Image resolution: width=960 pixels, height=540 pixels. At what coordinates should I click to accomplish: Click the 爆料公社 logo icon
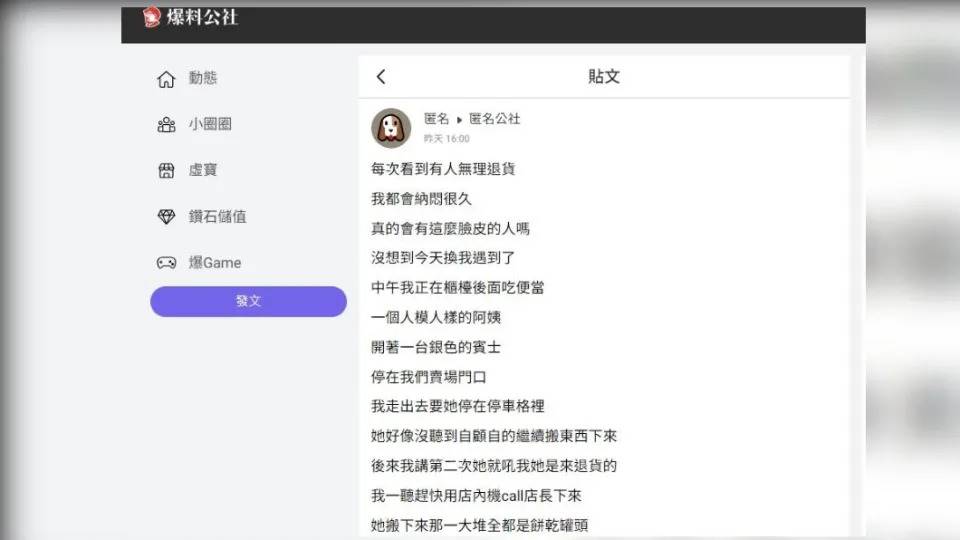(x=151, y=17)
